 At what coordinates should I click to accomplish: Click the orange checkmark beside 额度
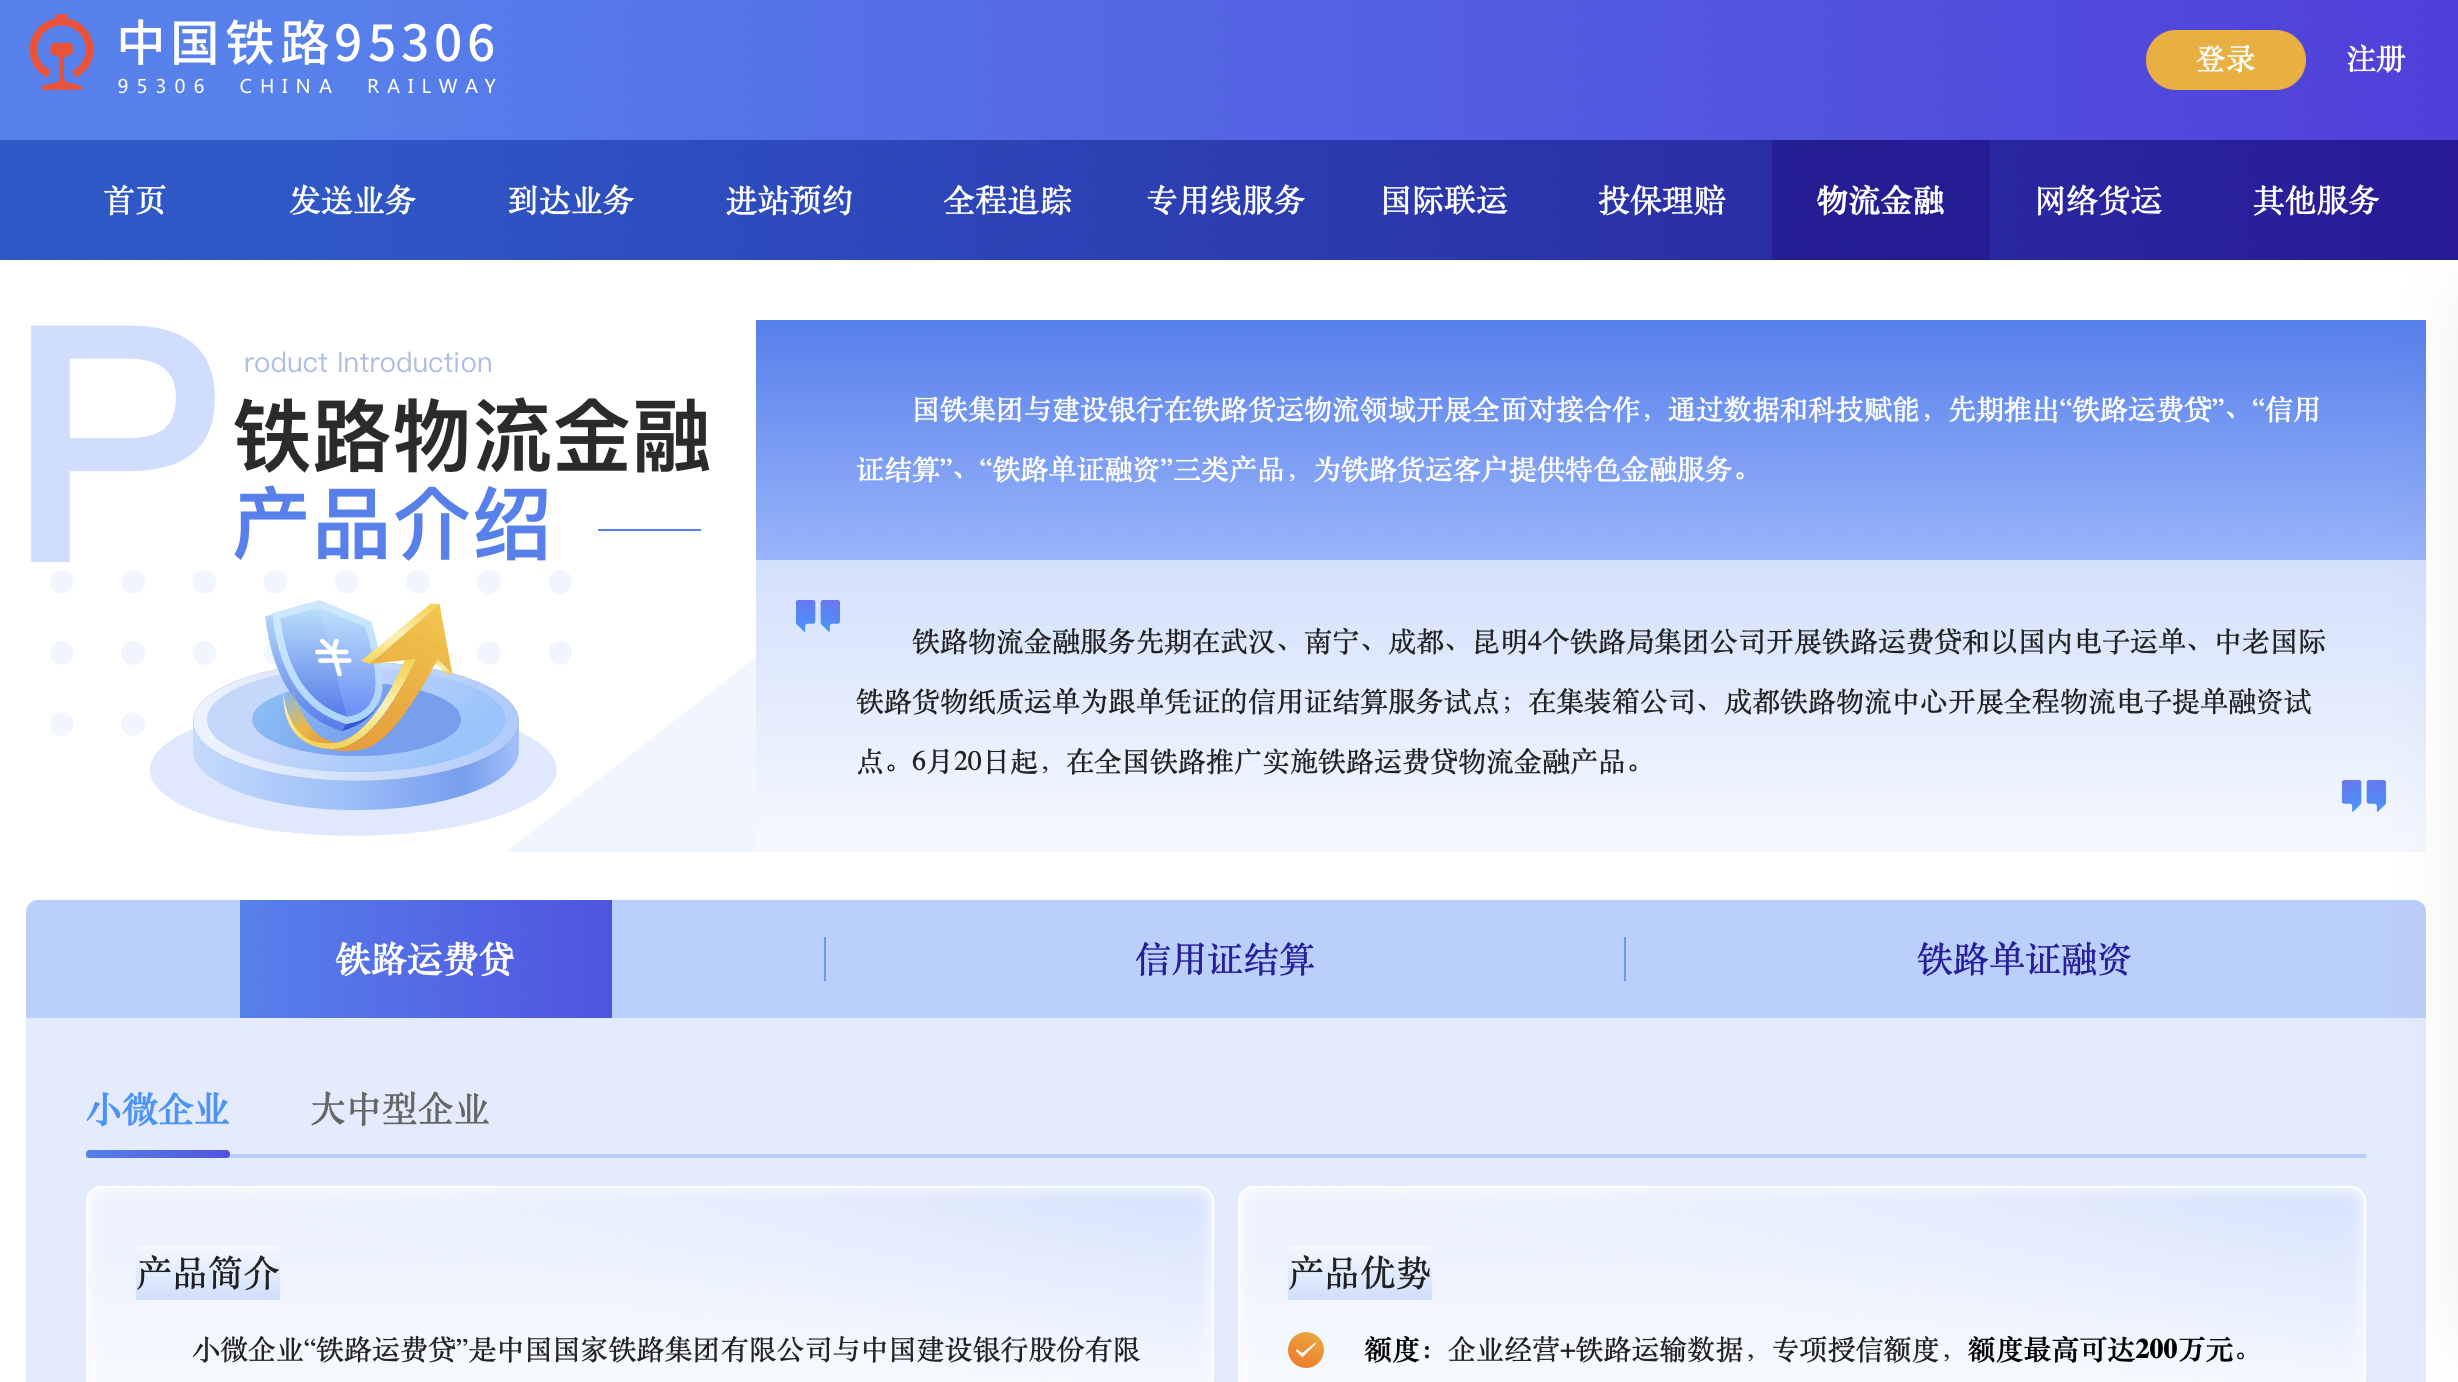pos(1305,1350)
